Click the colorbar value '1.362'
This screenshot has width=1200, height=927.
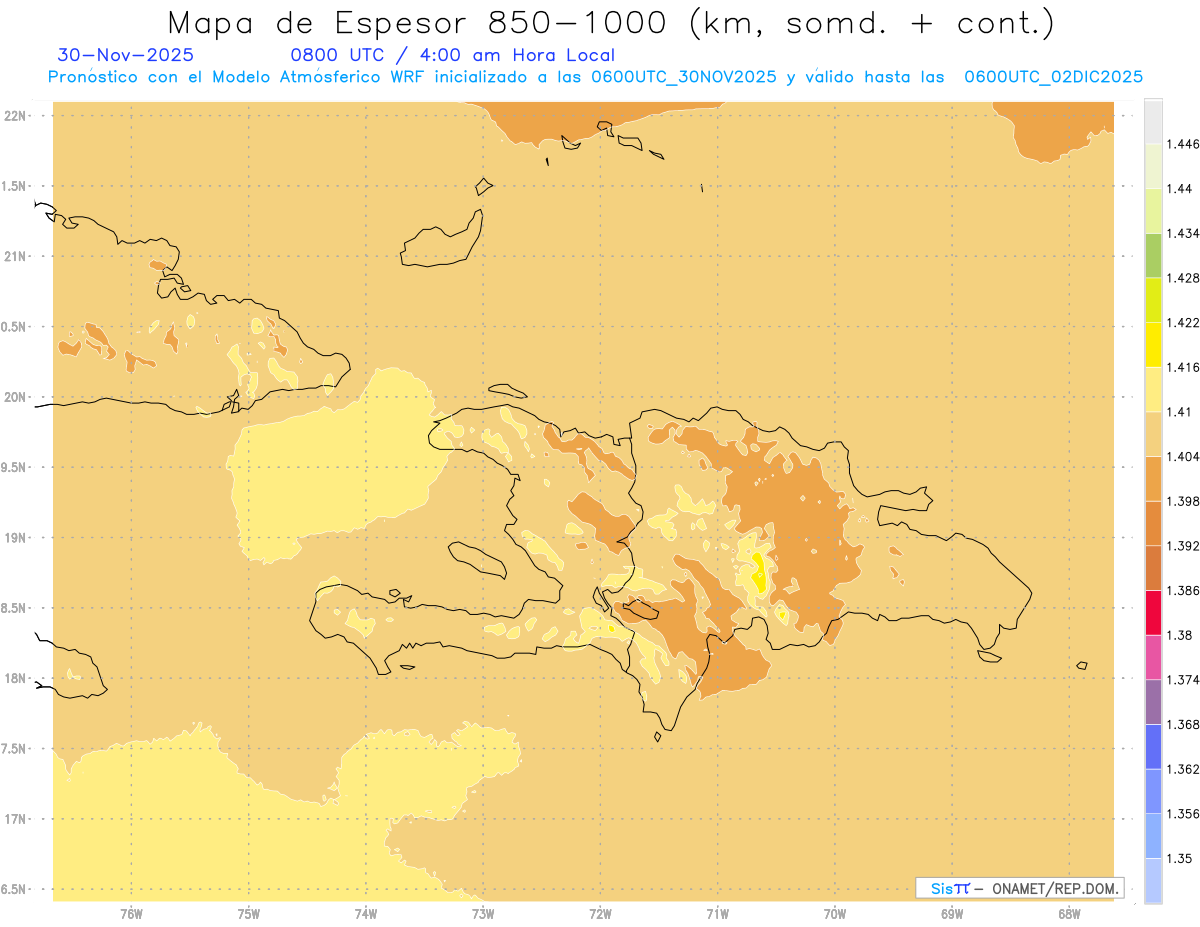click(1183, 769)
